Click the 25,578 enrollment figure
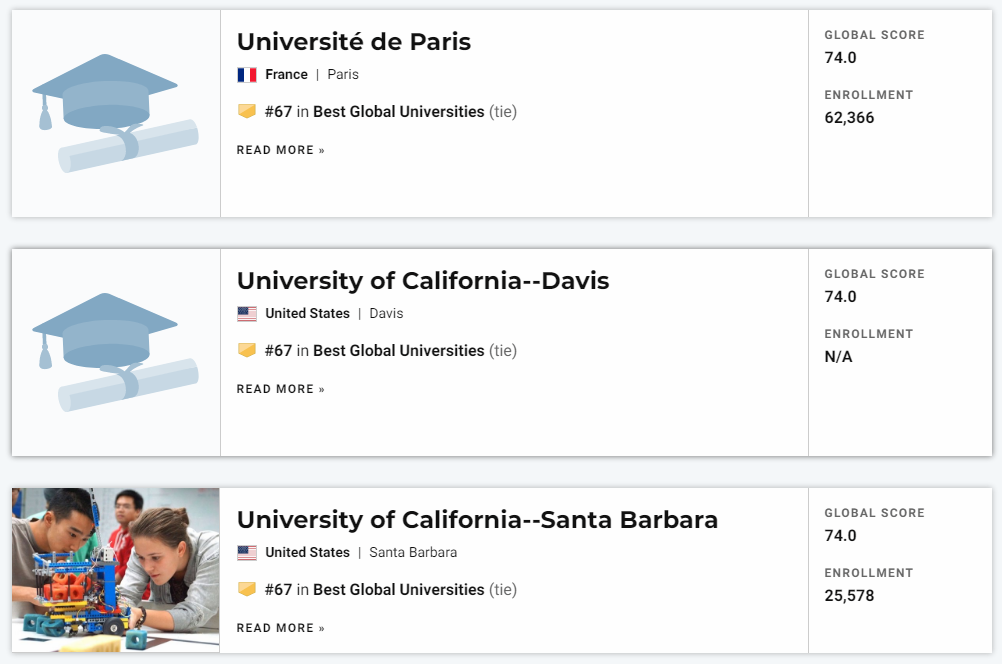 pos(849,596)
